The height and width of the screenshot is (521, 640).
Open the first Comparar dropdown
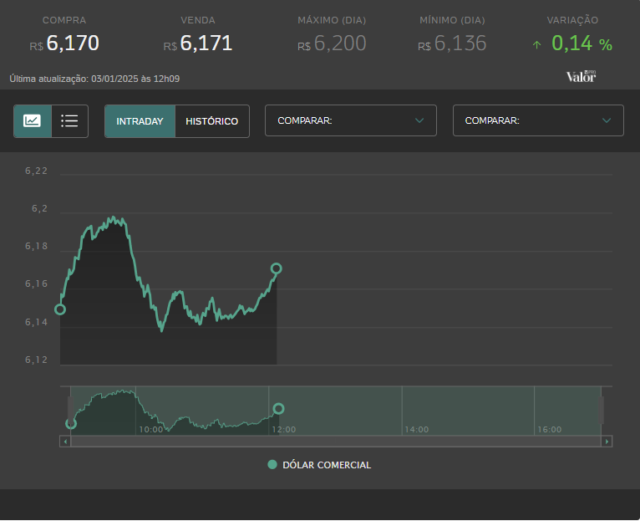click(351, 120)
